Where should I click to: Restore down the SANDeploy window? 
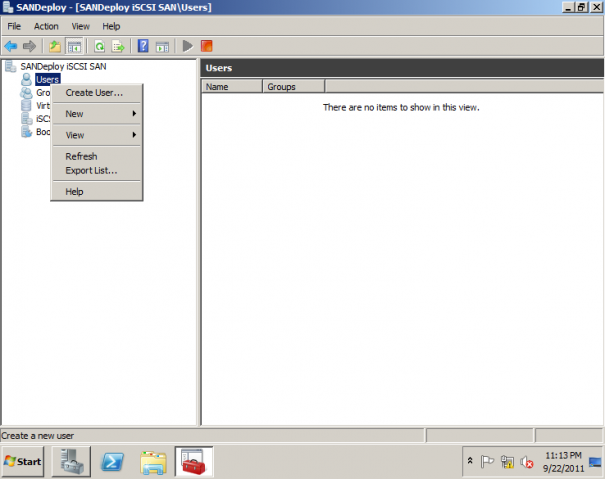pos(582,7)
